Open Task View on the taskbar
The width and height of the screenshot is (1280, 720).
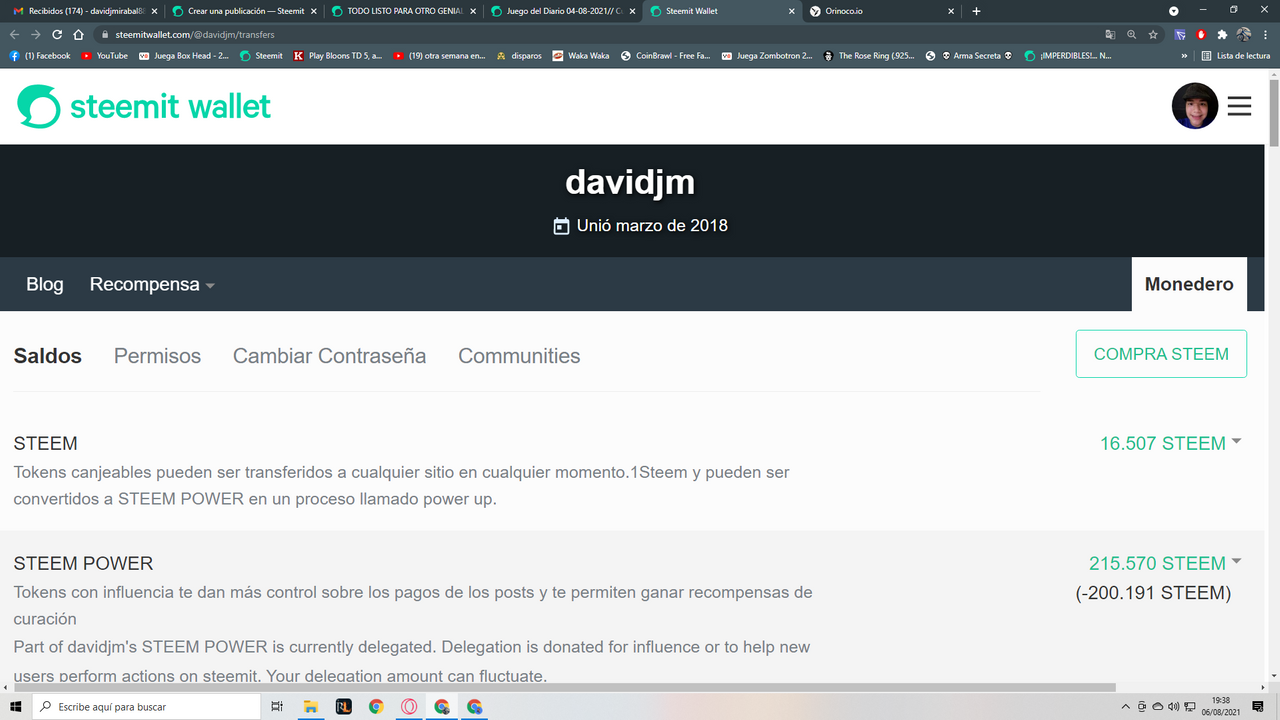277,707
